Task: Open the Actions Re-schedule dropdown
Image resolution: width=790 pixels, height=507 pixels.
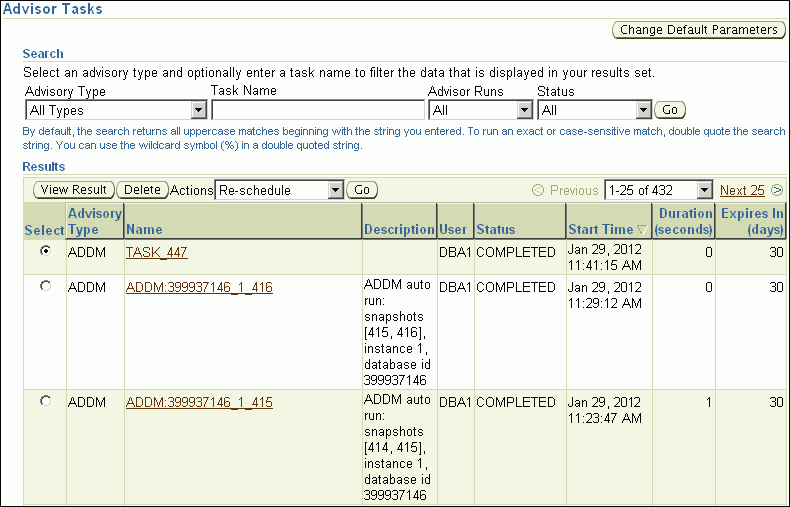Action: [x=279, y=190]
